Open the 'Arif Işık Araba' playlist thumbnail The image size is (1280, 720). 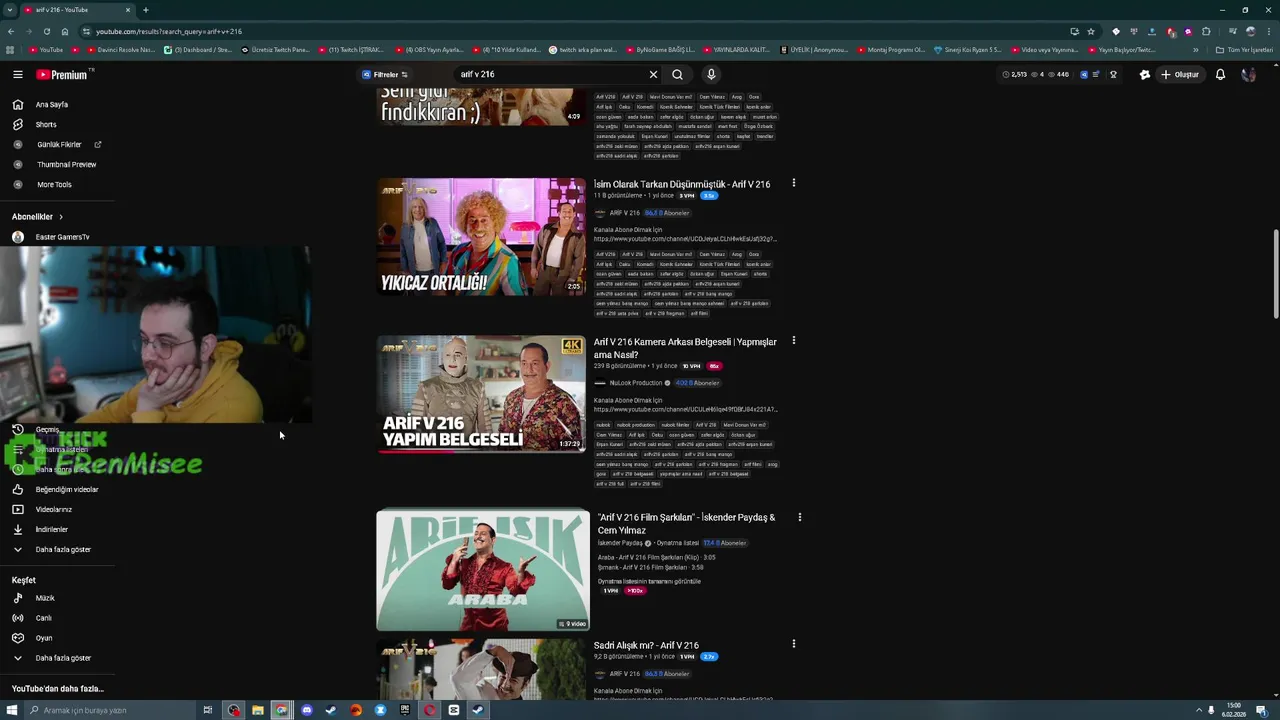tap(483, 570)
